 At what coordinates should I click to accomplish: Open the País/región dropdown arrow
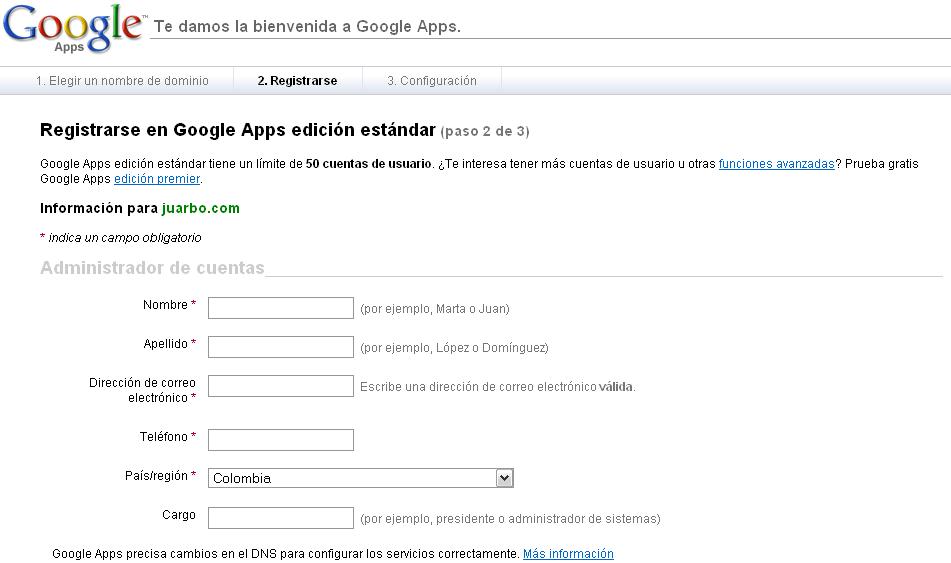(x=504, y=478)
